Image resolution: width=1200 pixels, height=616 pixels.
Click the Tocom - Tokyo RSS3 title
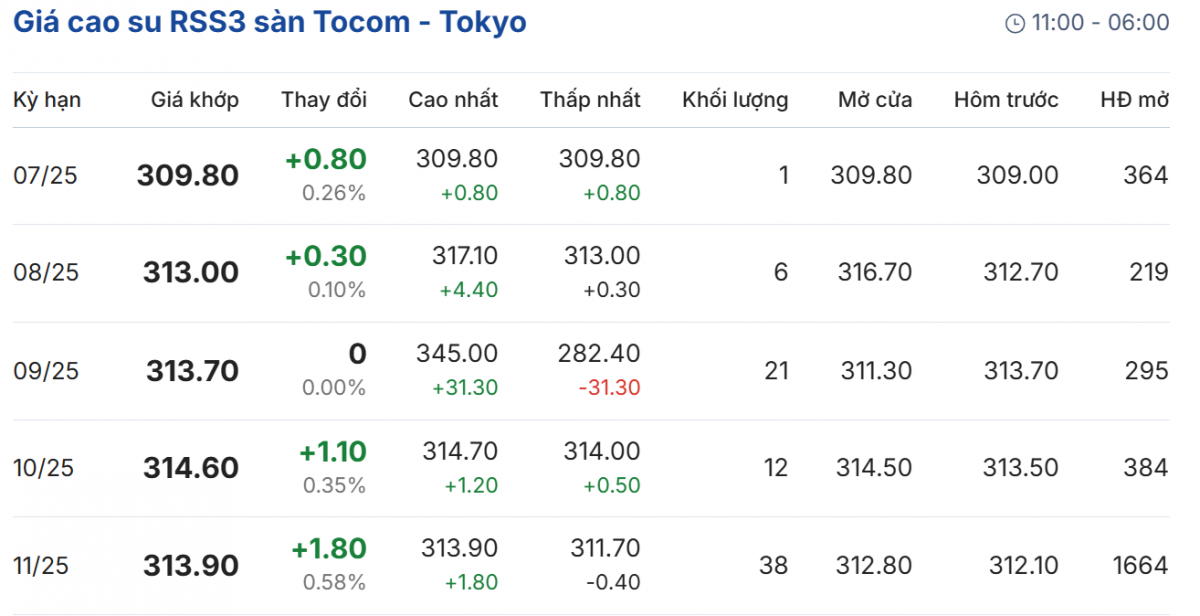[269, 22]
